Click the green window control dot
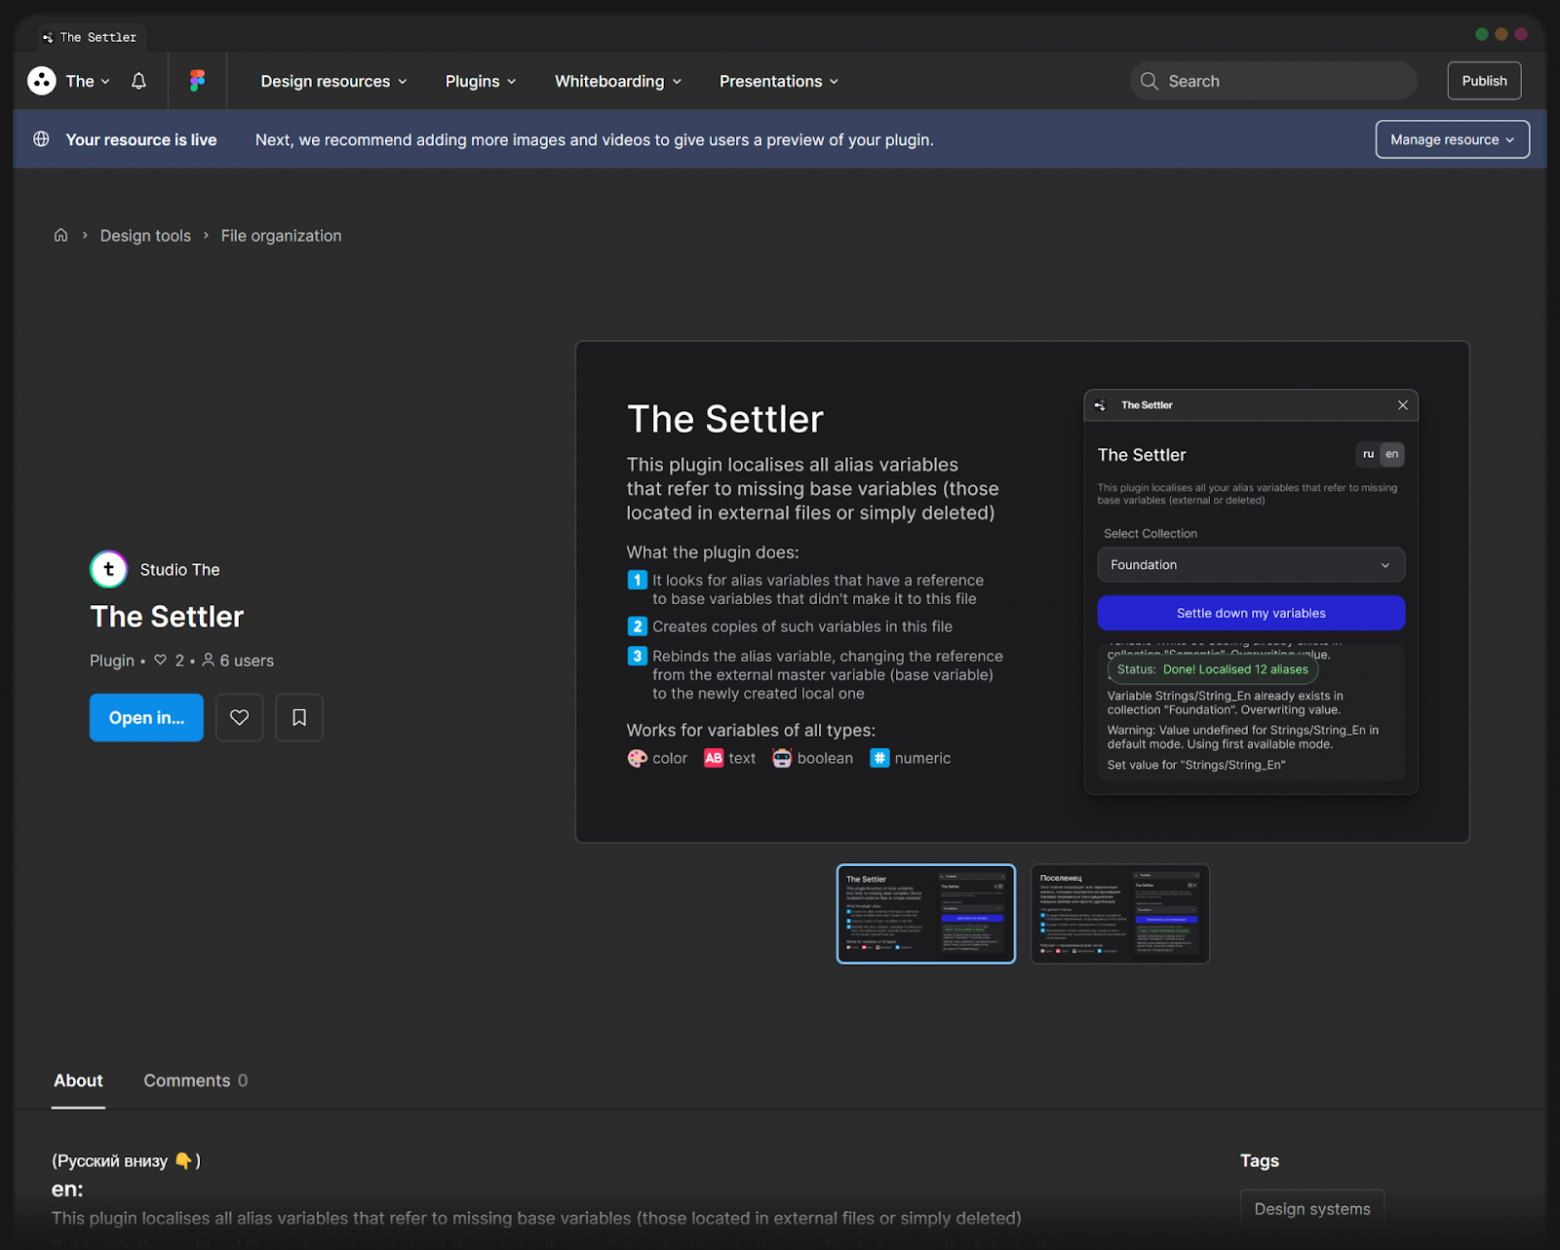 (x=1482, y=34)
